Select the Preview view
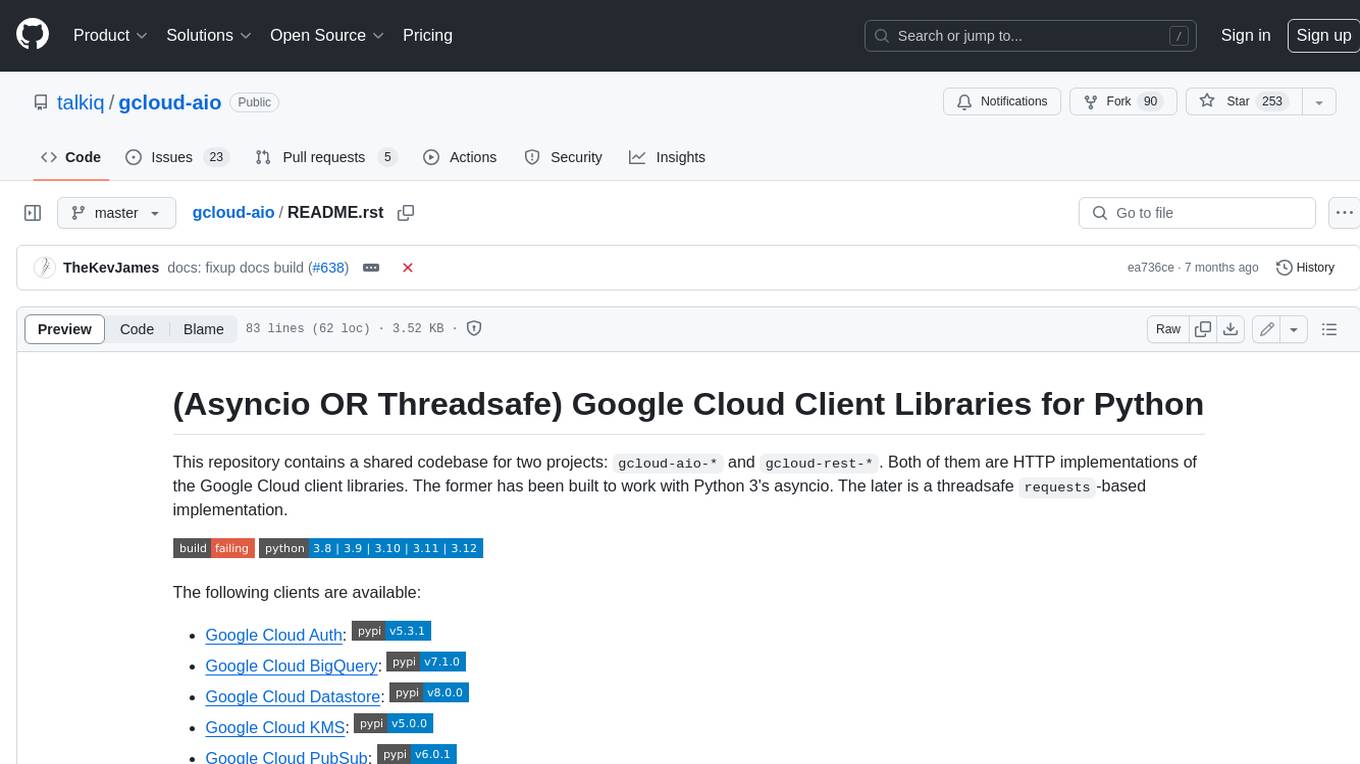 coord(65,329)
